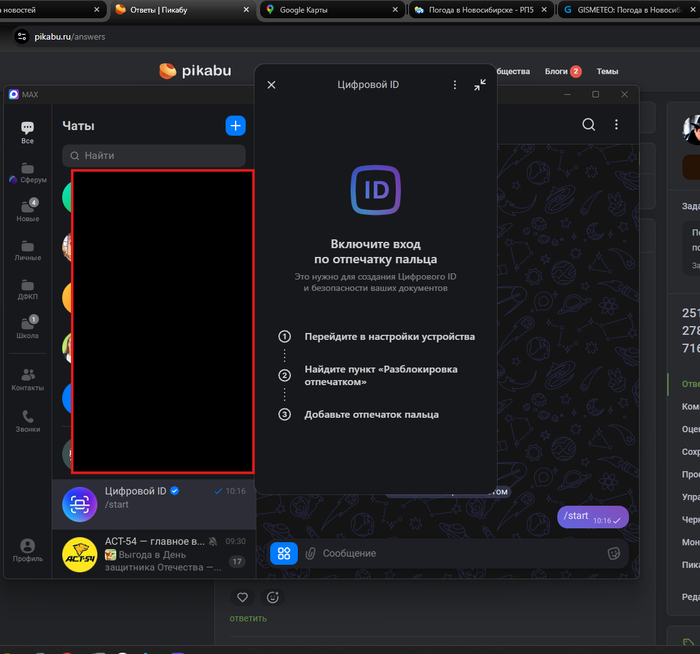Click the Чаты heading in MAX
This screenshot has height=654, width=700.
pos(78,126)
